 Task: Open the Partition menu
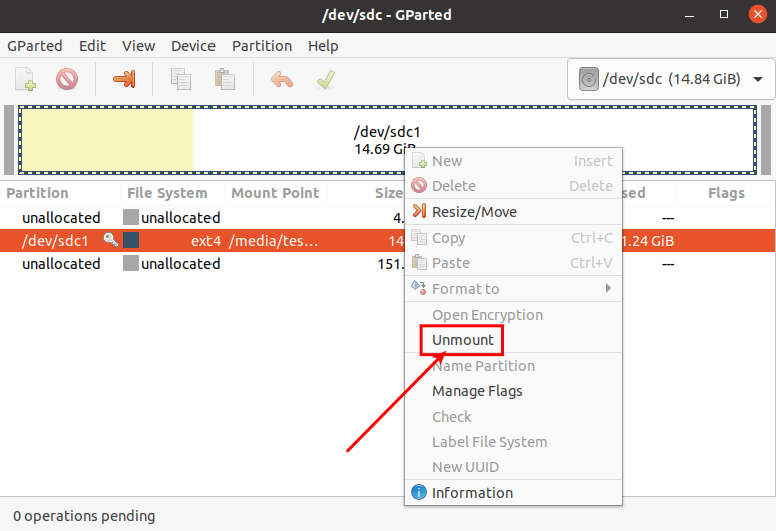[262, 46]
